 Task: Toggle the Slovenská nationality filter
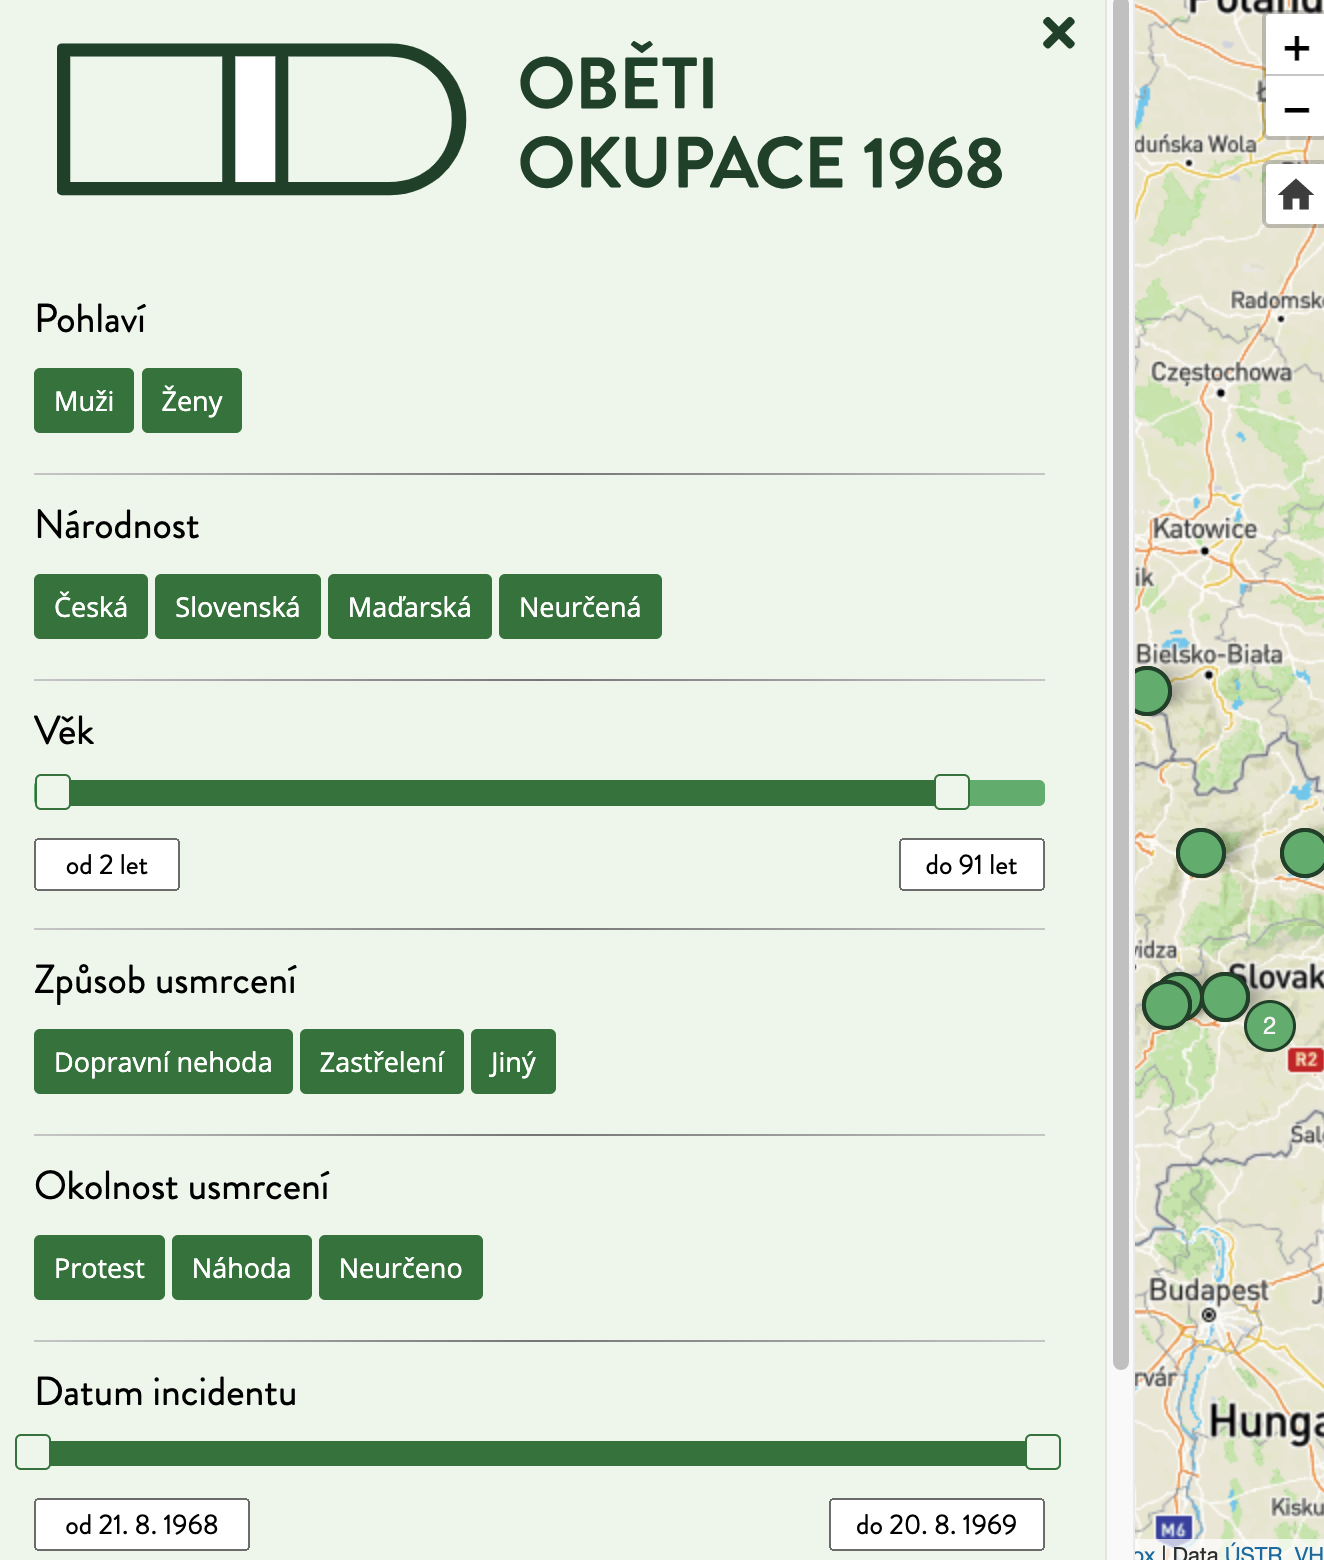[238, 607]
